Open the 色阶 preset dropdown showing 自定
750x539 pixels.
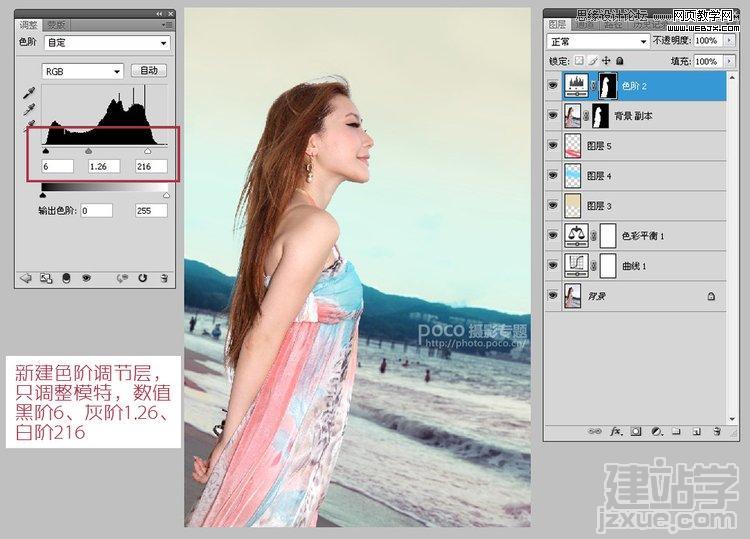click(107, 43)
